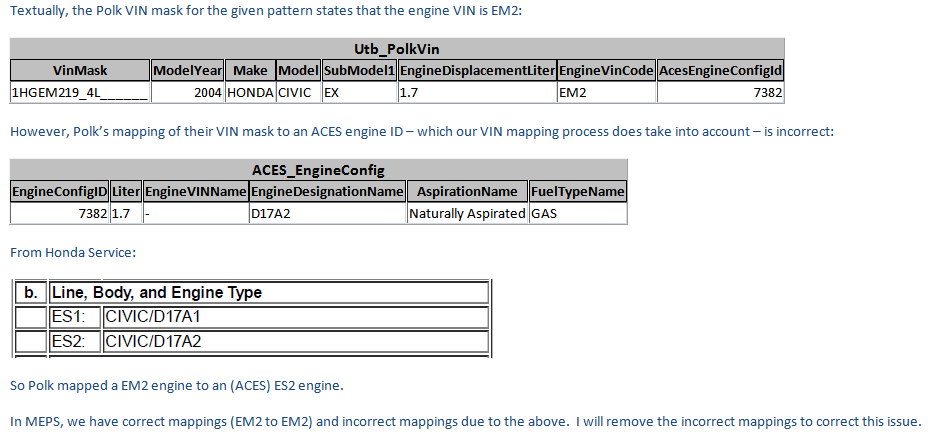
Task: Click the Line, Body, and Engine Type heading
Action: click(269, 292)
